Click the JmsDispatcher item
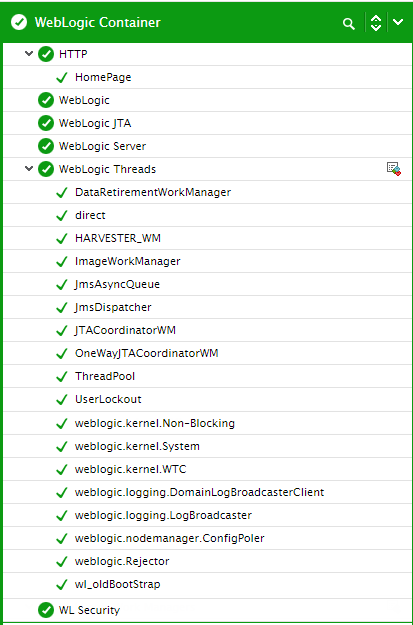This screenshot has width=413, height=625. click(x=113, y=307)
